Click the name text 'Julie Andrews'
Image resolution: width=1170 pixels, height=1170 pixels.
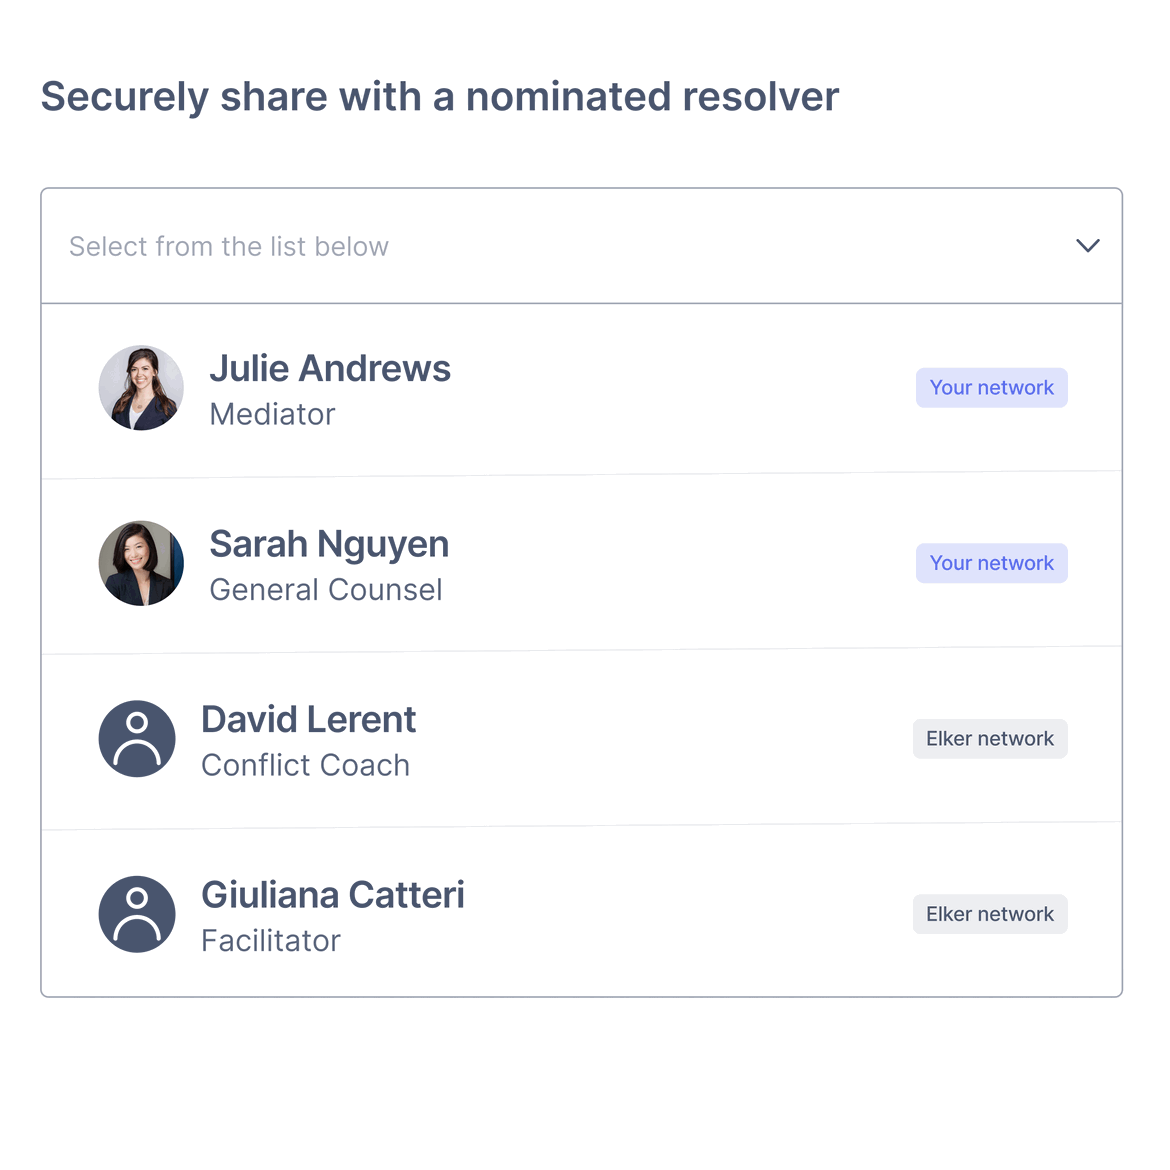(x=330, y=368)
